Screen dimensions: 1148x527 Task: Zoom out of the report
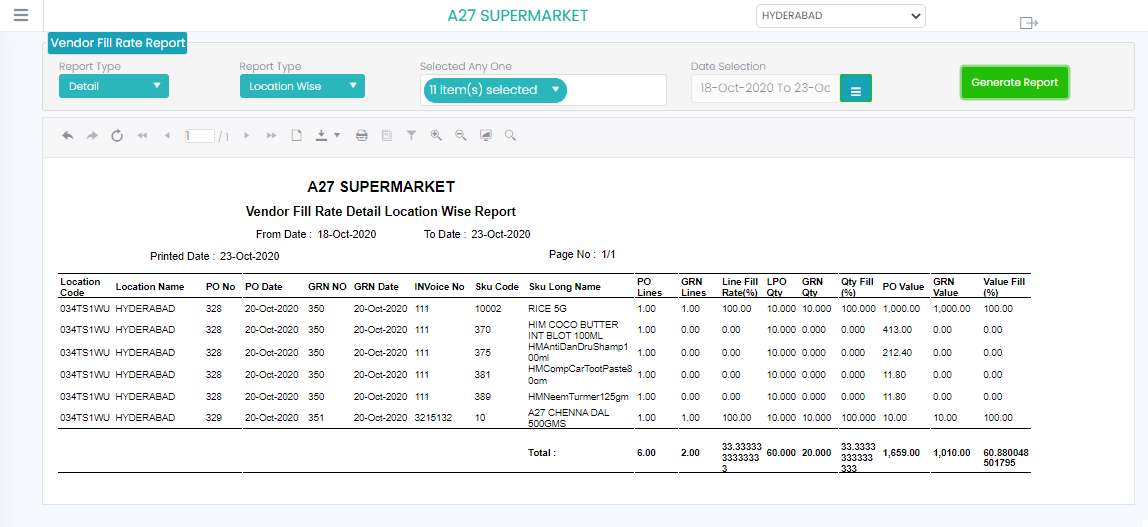coord(461,135)
